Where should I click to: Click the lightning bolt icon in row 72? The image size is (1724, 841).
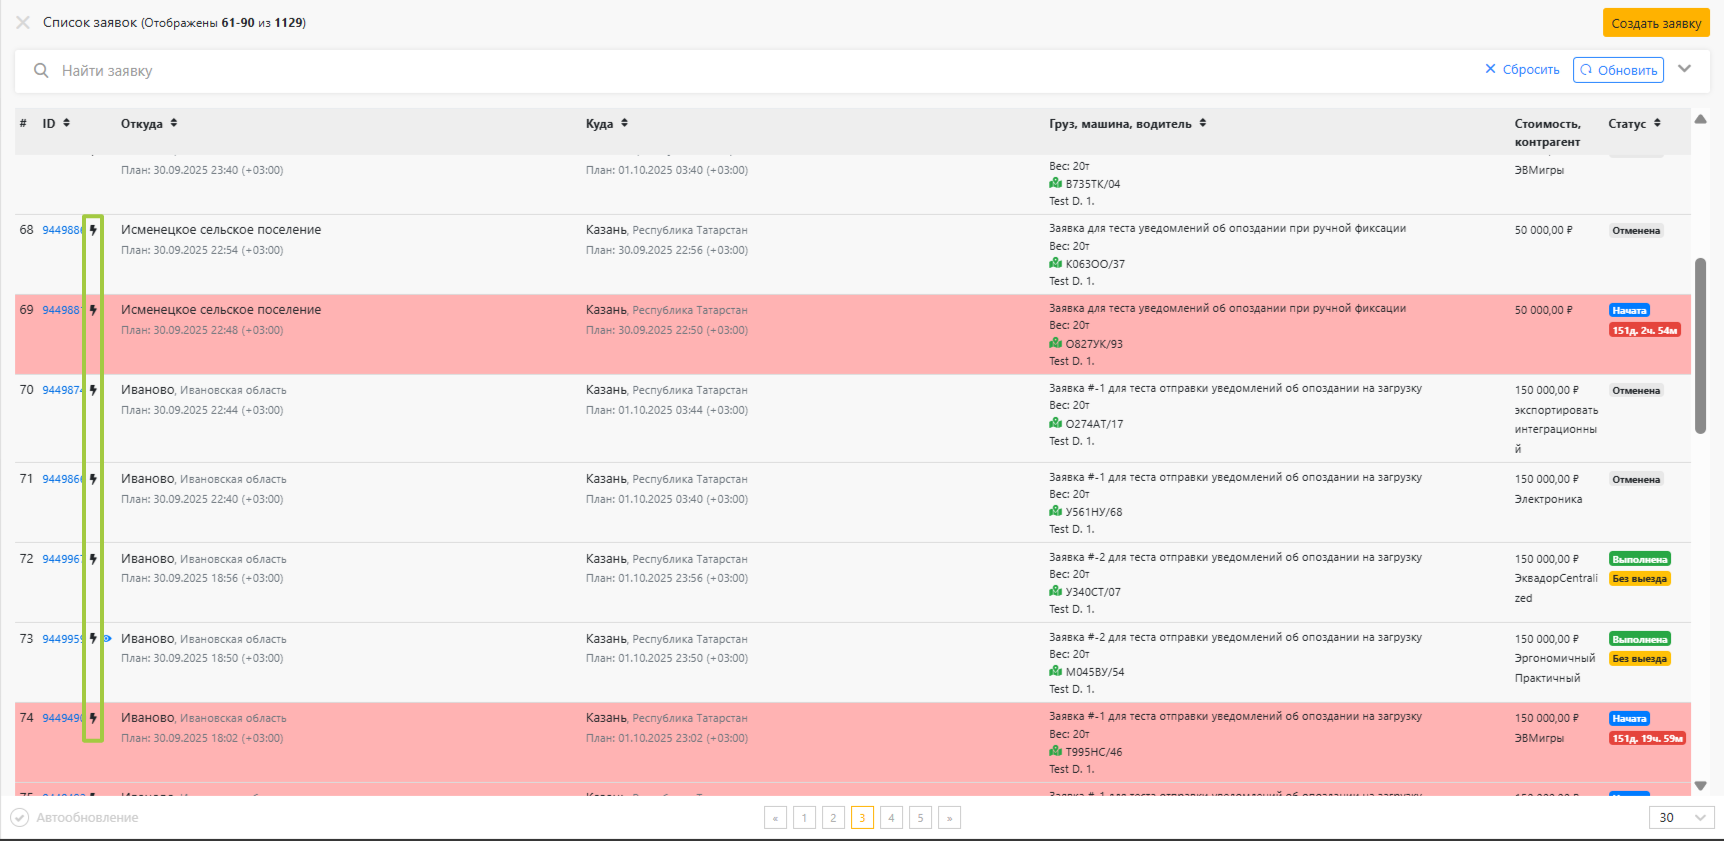[93, 559]
